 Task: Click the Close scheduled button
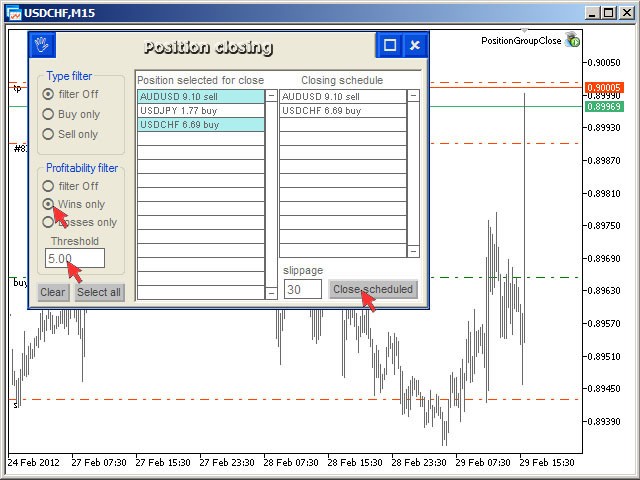click(x=372, y=290)
